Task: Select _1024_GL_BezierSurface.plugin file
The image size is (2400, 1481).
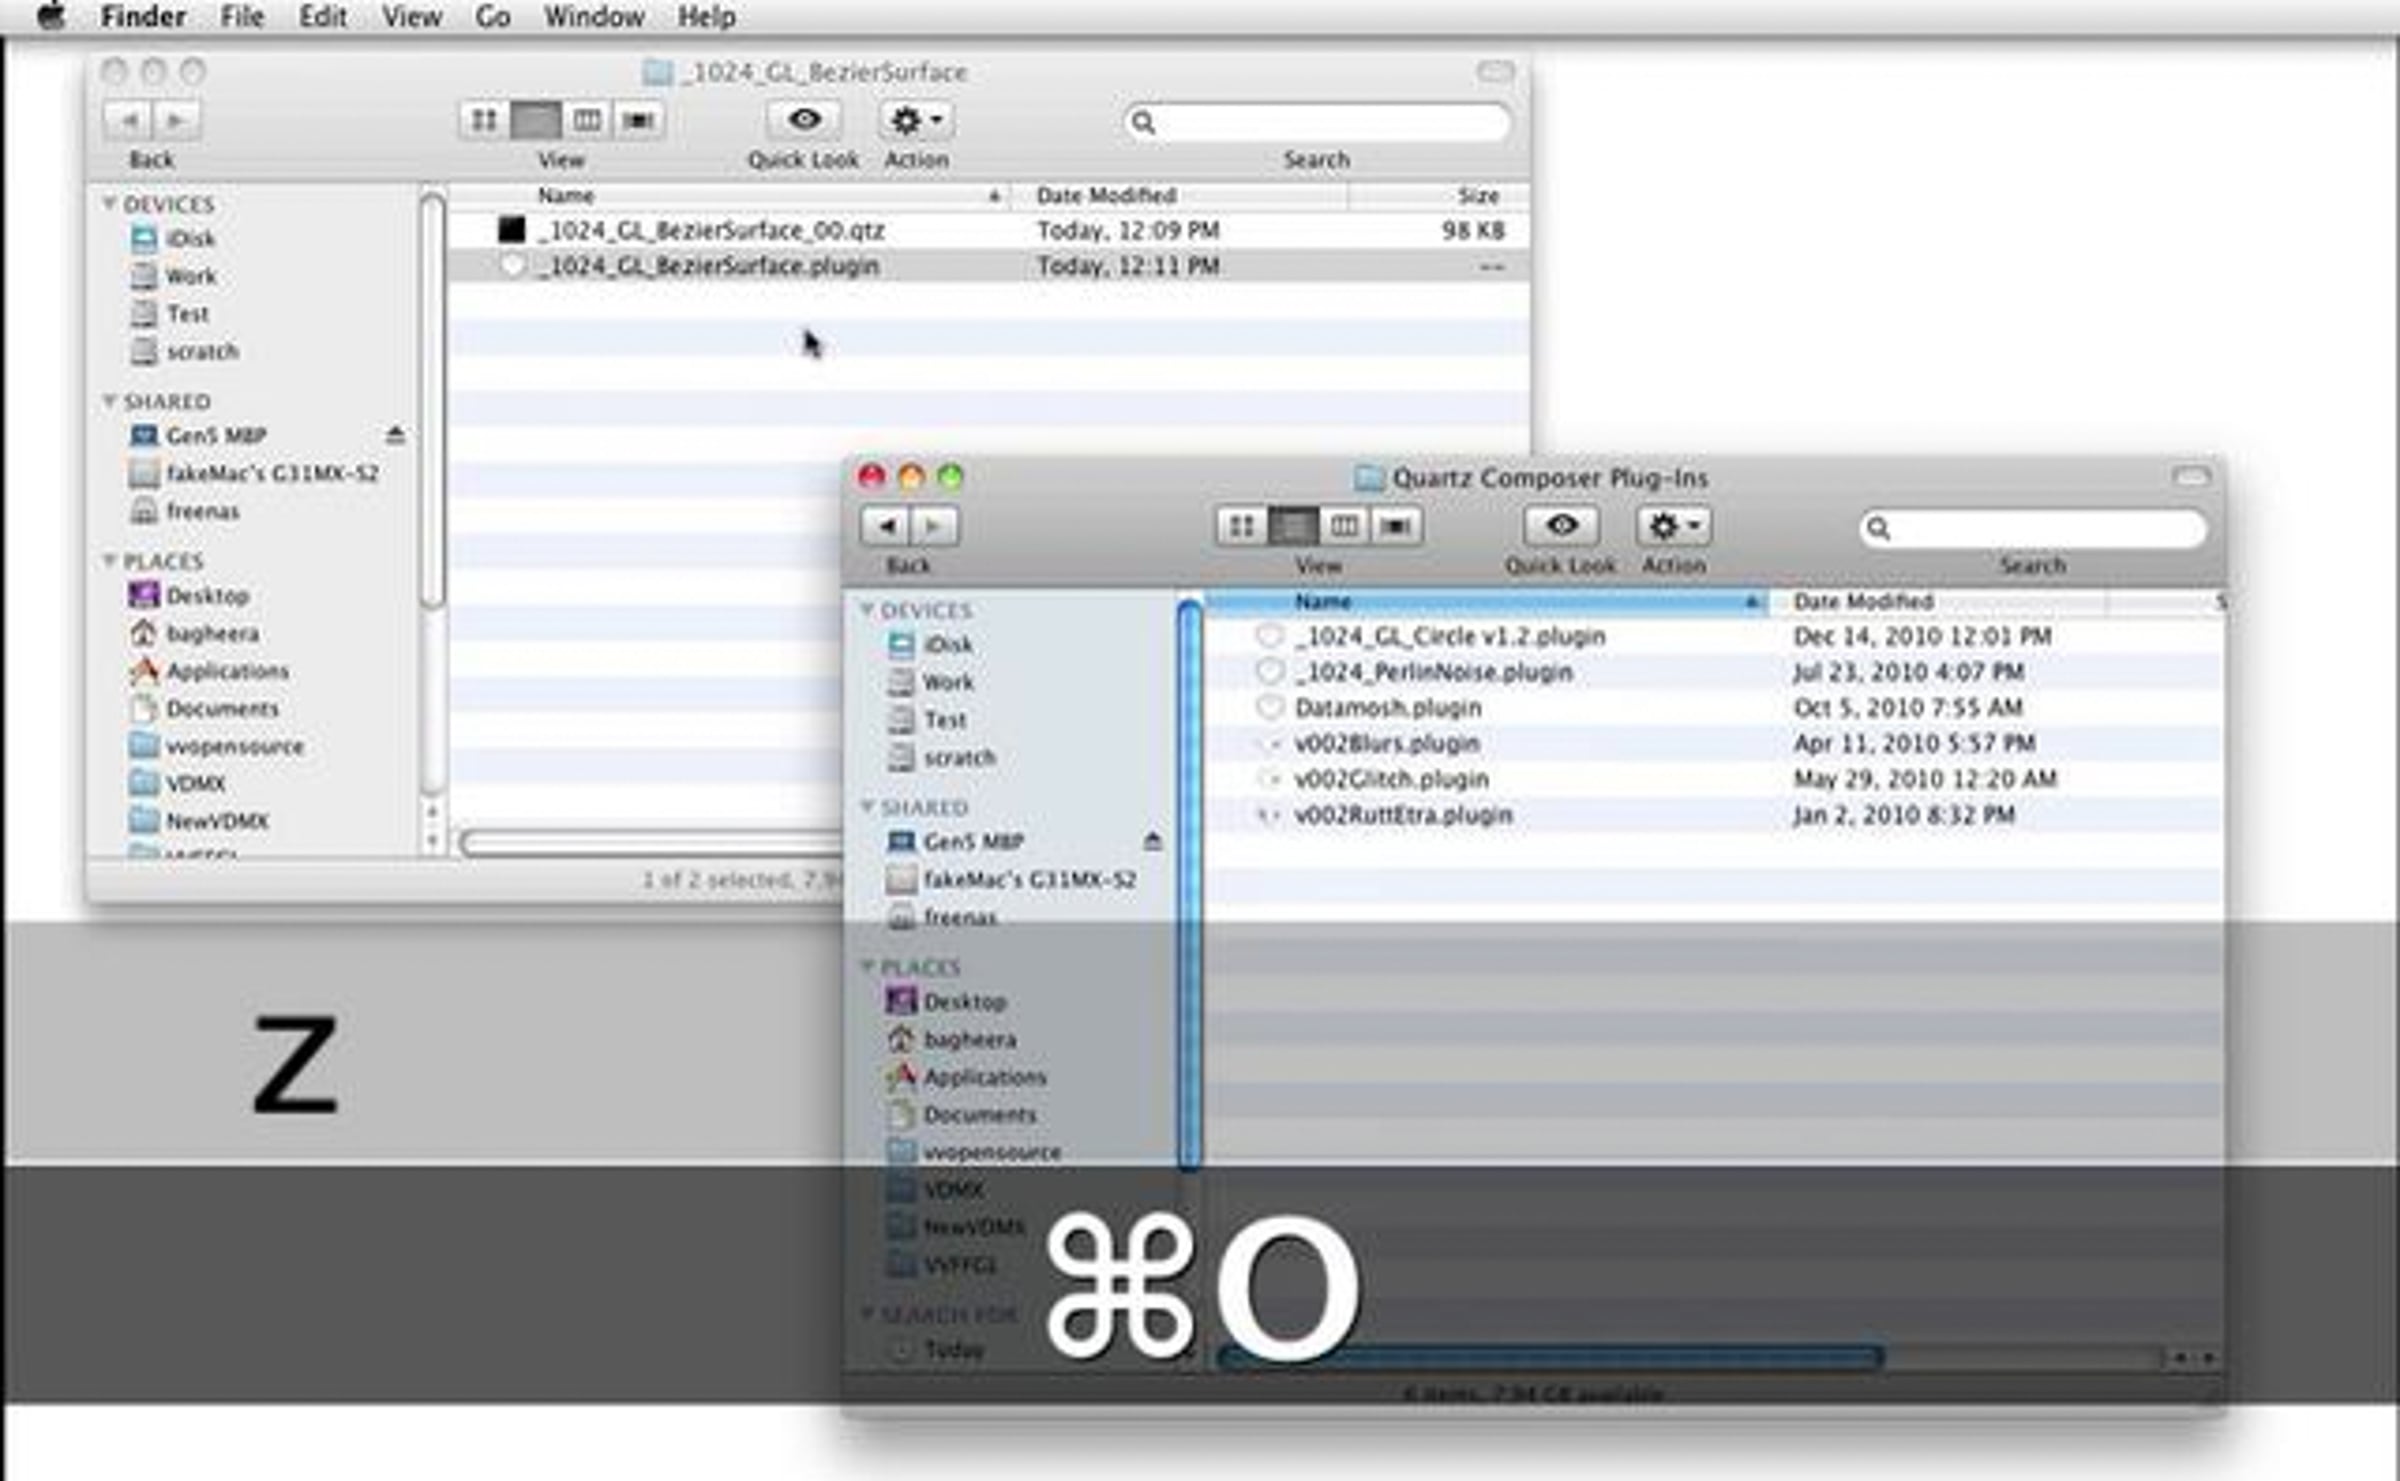Action: click(x=988, y=266)
